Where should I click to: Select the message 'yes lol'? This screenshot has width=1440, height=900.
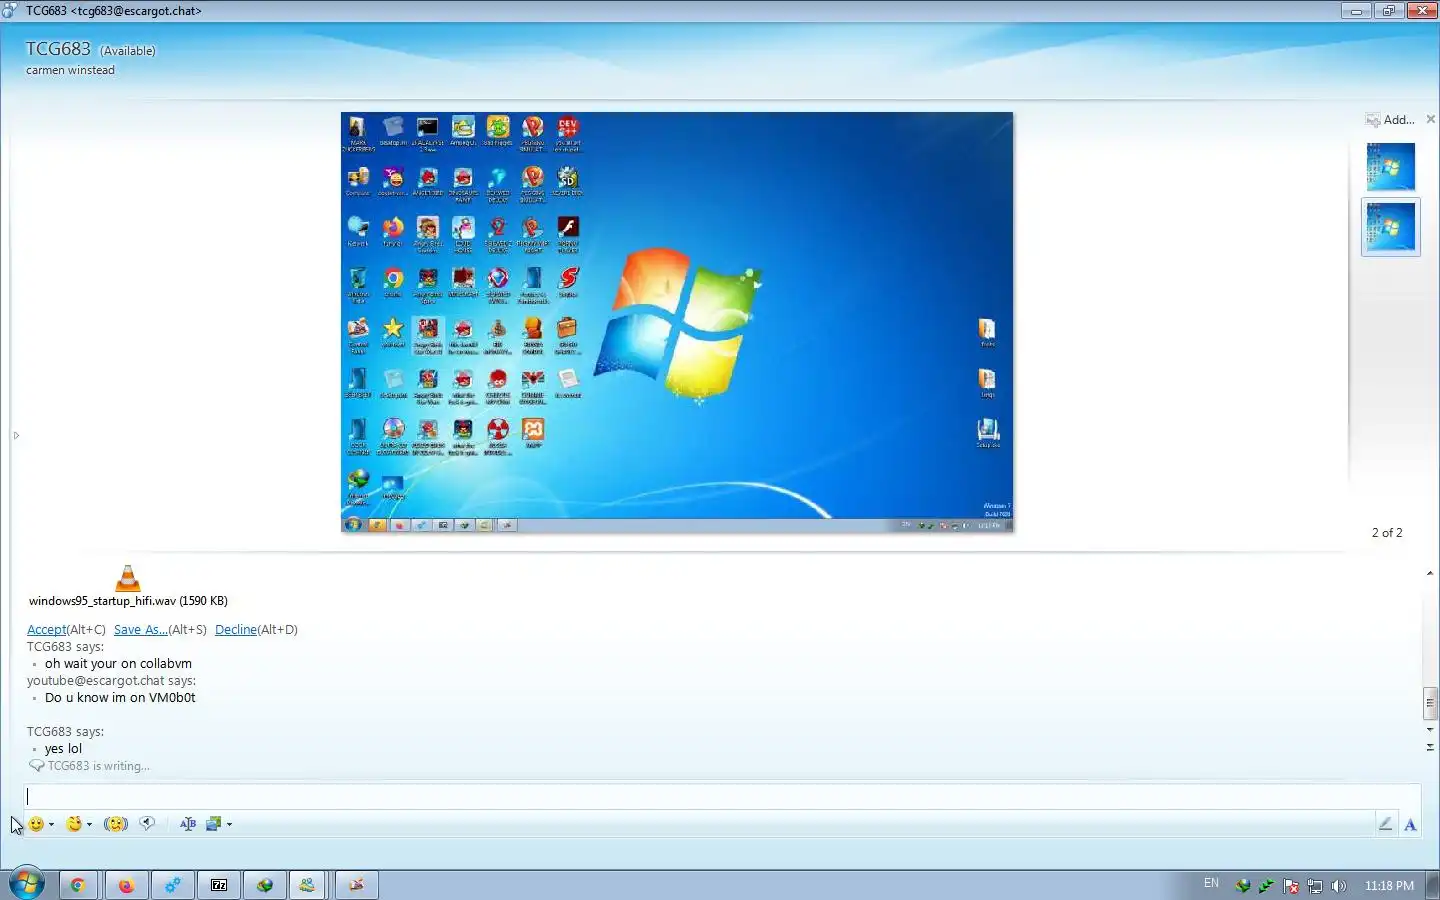(63, 748)
